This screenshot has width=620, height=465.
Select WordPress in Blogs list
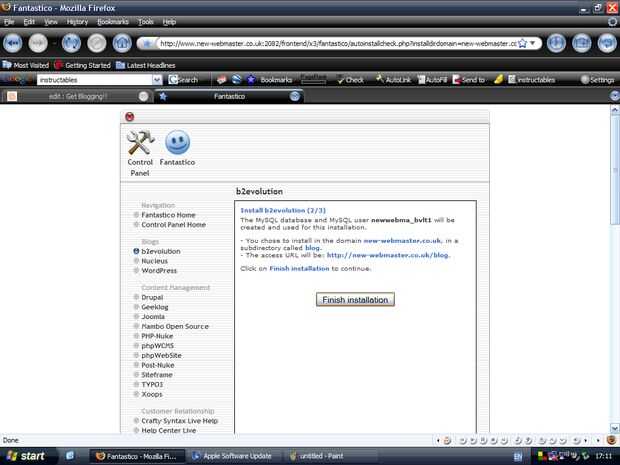[x=159, y=270]
